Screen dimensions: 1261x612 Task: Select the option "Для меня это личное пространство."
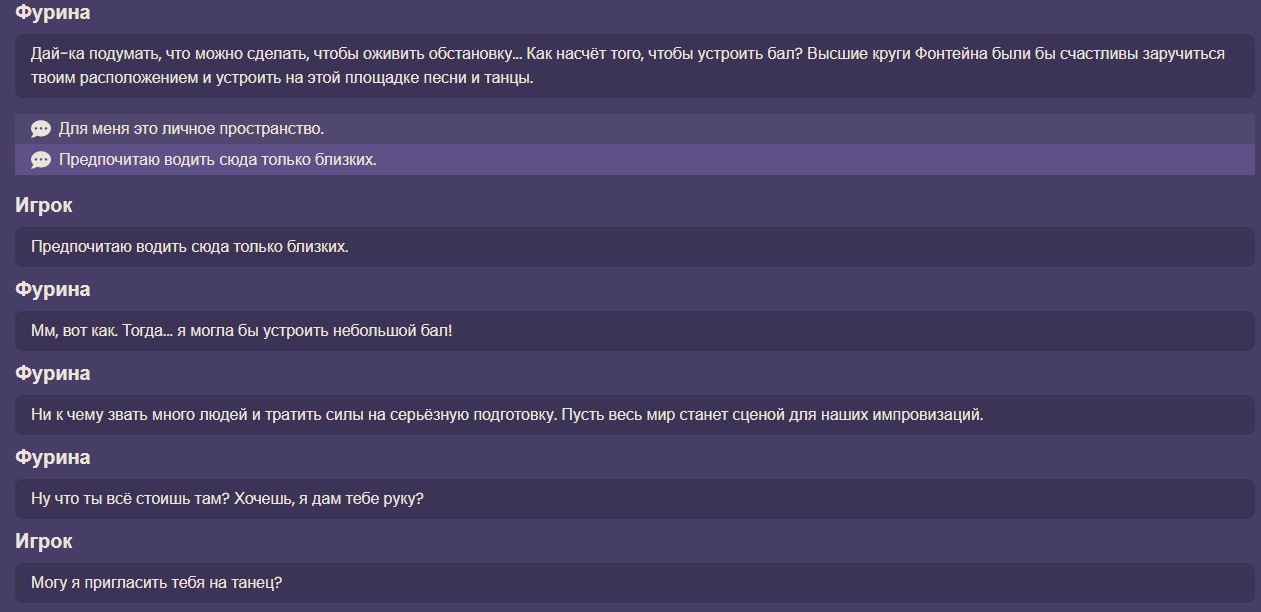point(191,129)
